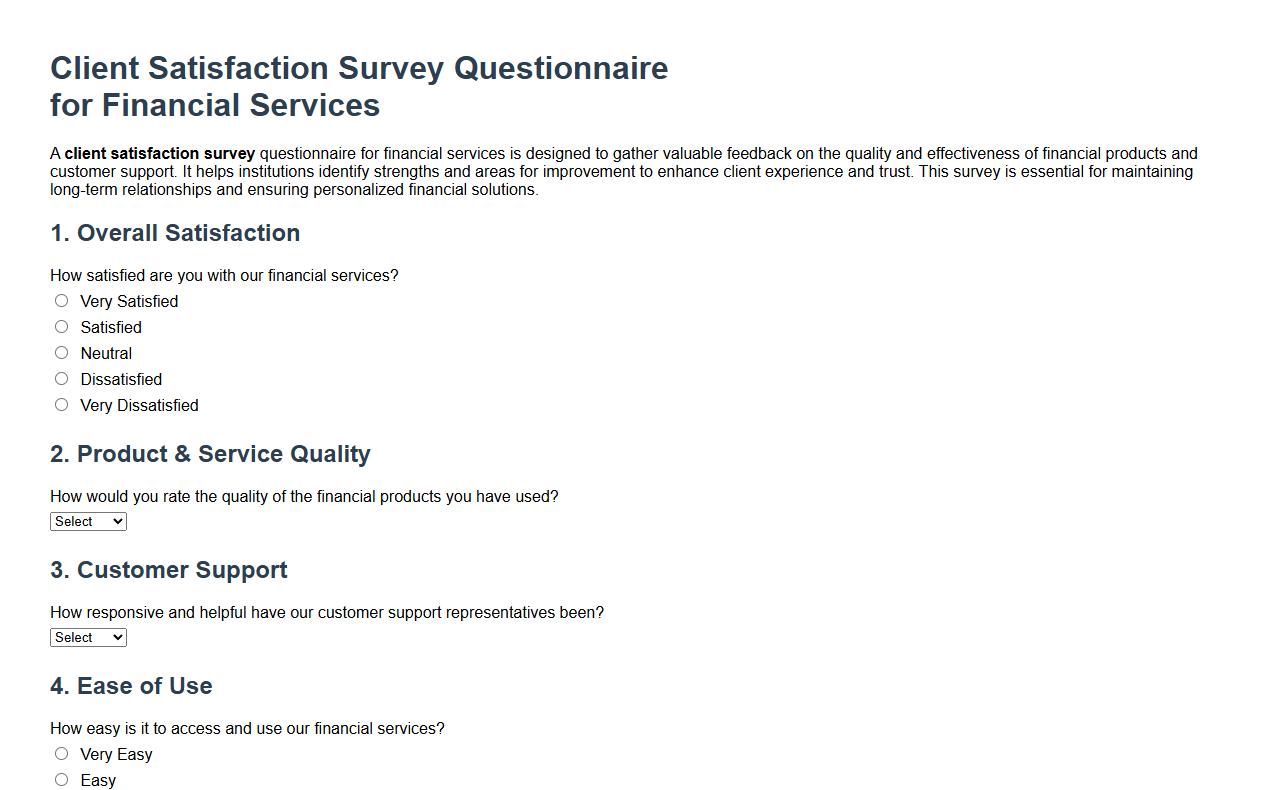Click the "2. Product & Service Quality" heading
The image size is (1263, 790).
pyautogui.click(x=210, y=454)
